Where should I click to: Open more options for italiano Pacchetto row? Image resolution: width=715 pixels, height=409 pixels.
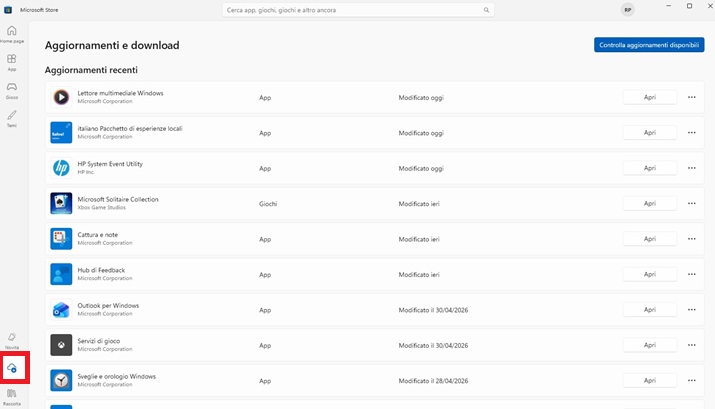click(692, 133)
